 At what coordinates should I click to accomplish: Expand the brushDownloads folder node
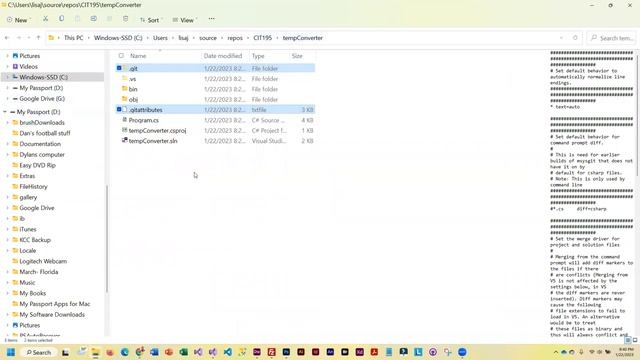7,122
